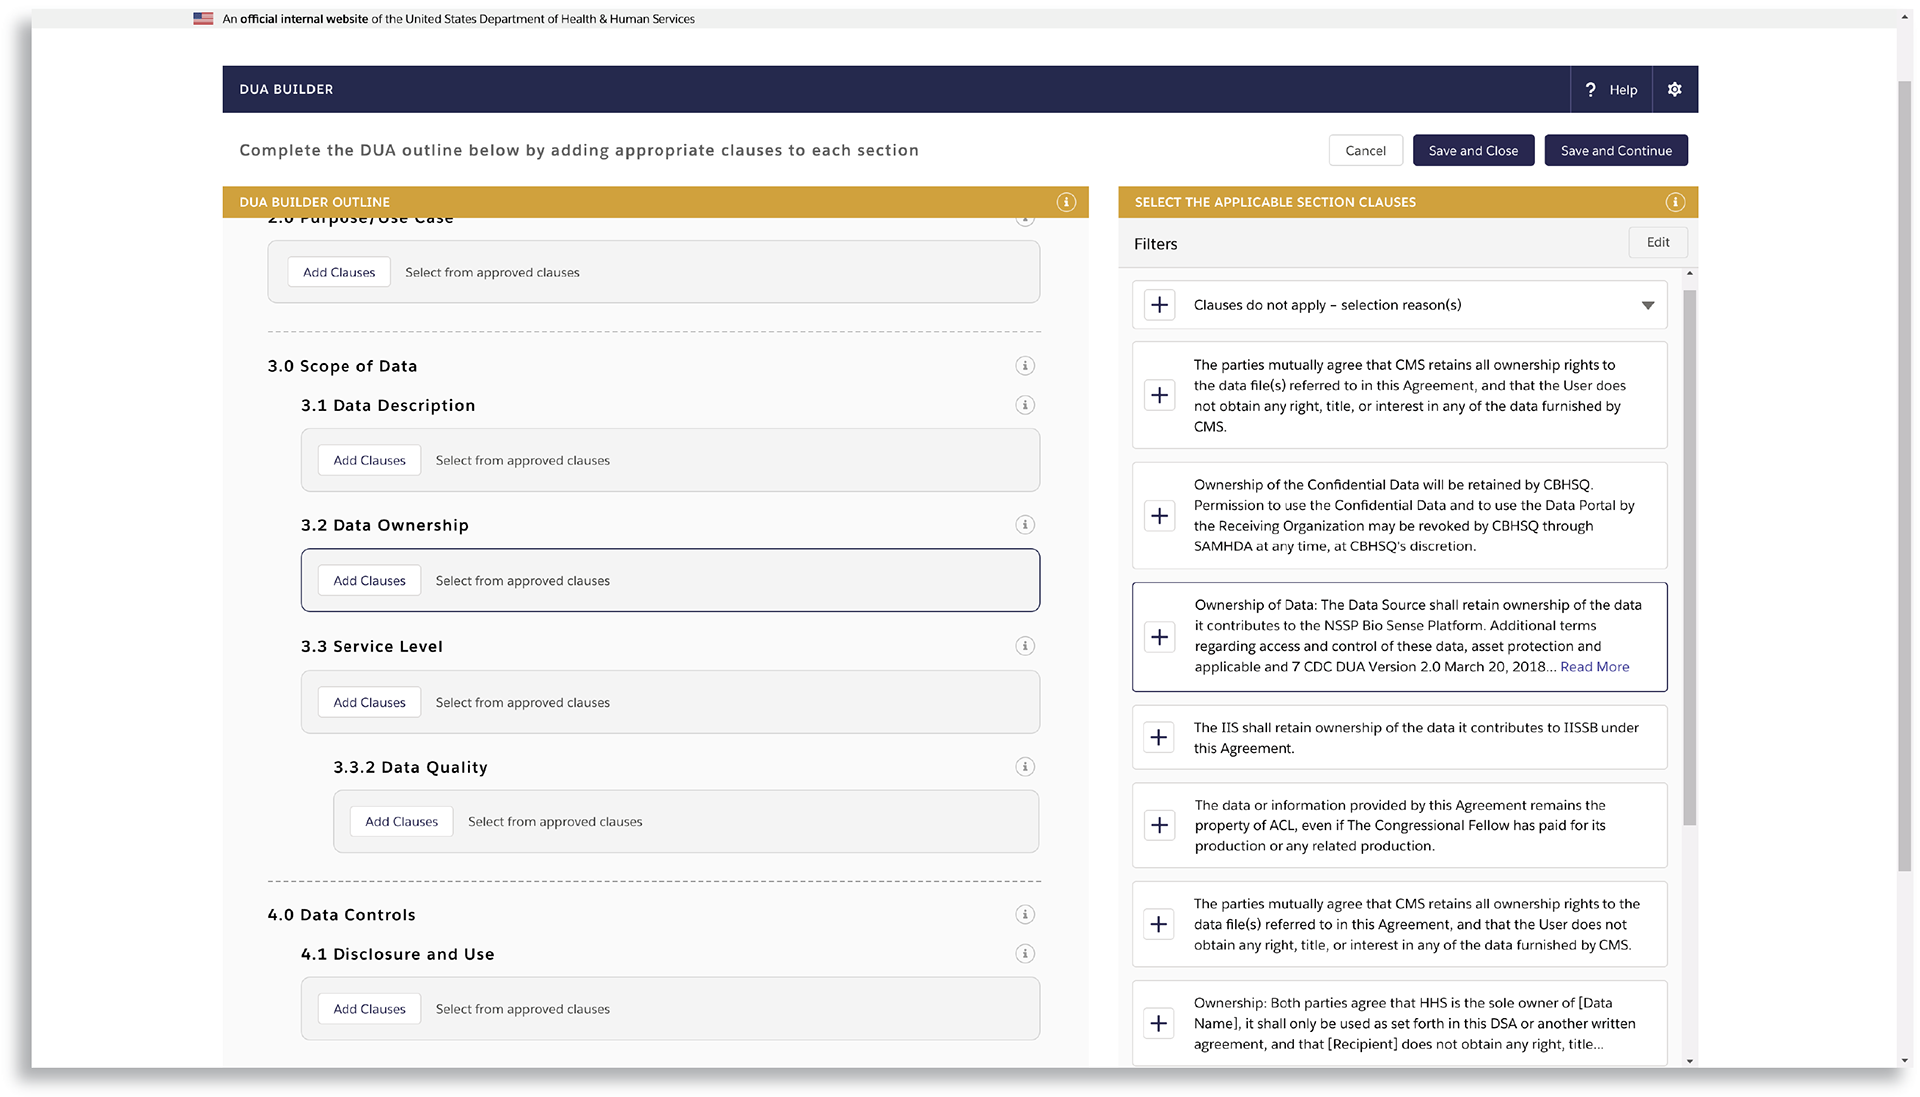Add Clauses under 3.1 Data Description
This screenshot has height=1097, width=1920.
369,460
